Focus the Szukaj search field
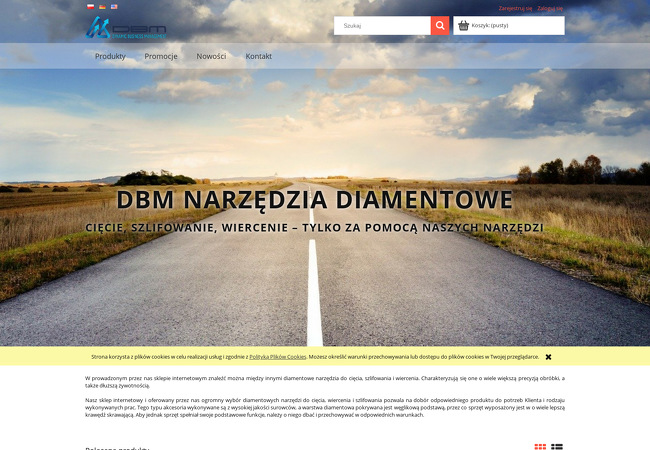Viewport: 650px width, 450px height. click(382, 26)
